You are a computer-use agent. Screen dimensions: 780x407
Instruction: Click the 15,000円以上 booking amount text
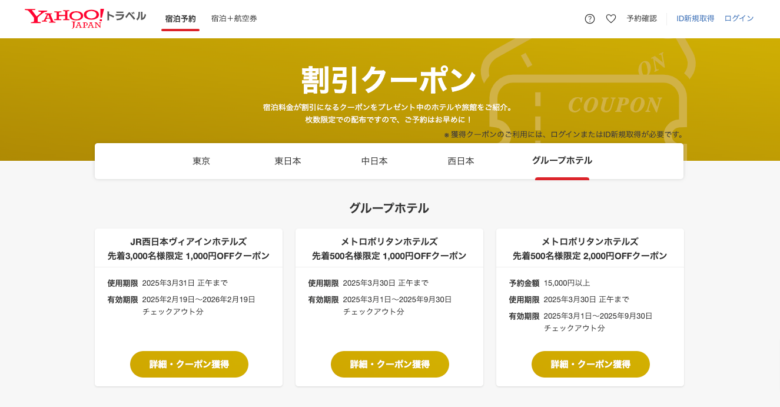pos(567,283)
